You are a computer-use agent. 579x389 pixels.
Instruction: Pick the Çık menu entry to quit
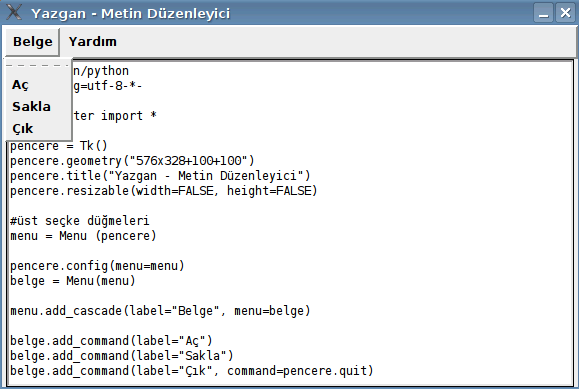[x=23, y=129]
